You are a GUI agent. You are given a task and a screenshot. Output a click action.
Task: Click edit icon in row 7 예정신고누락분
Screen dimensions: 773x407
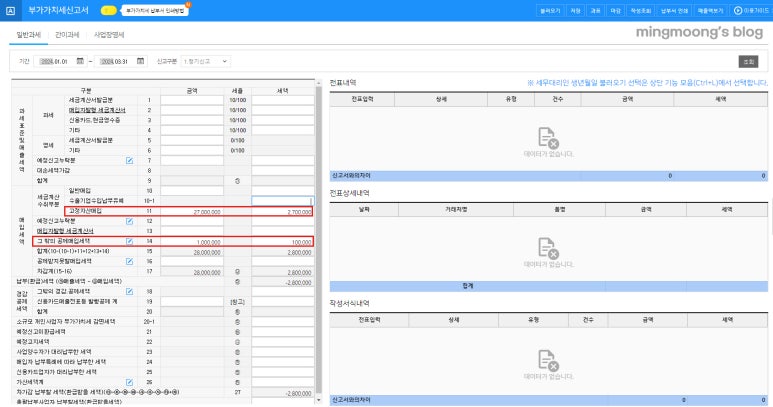tap(129, 161)
